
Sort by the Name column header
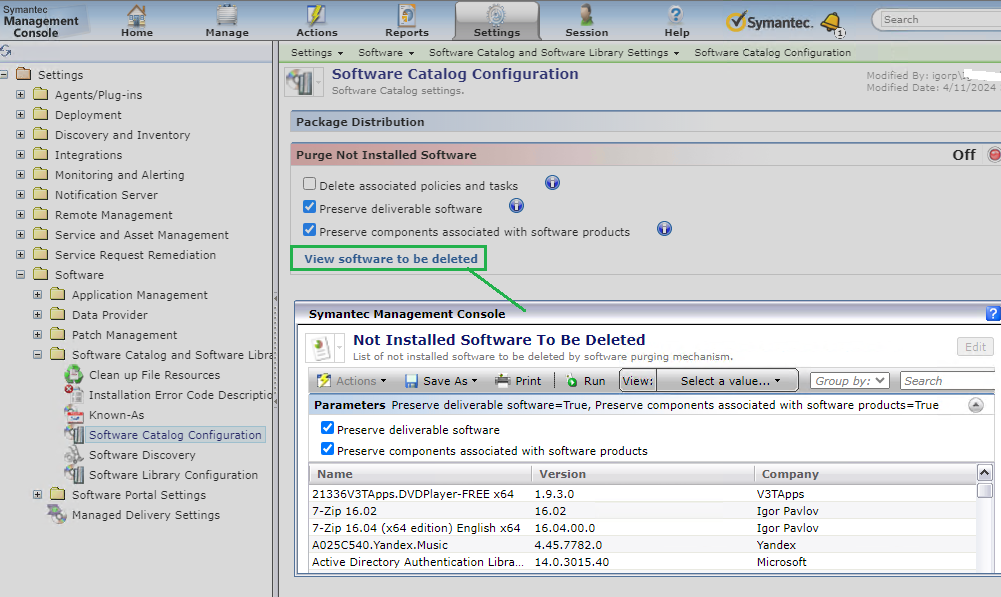[x=420, y=474]
